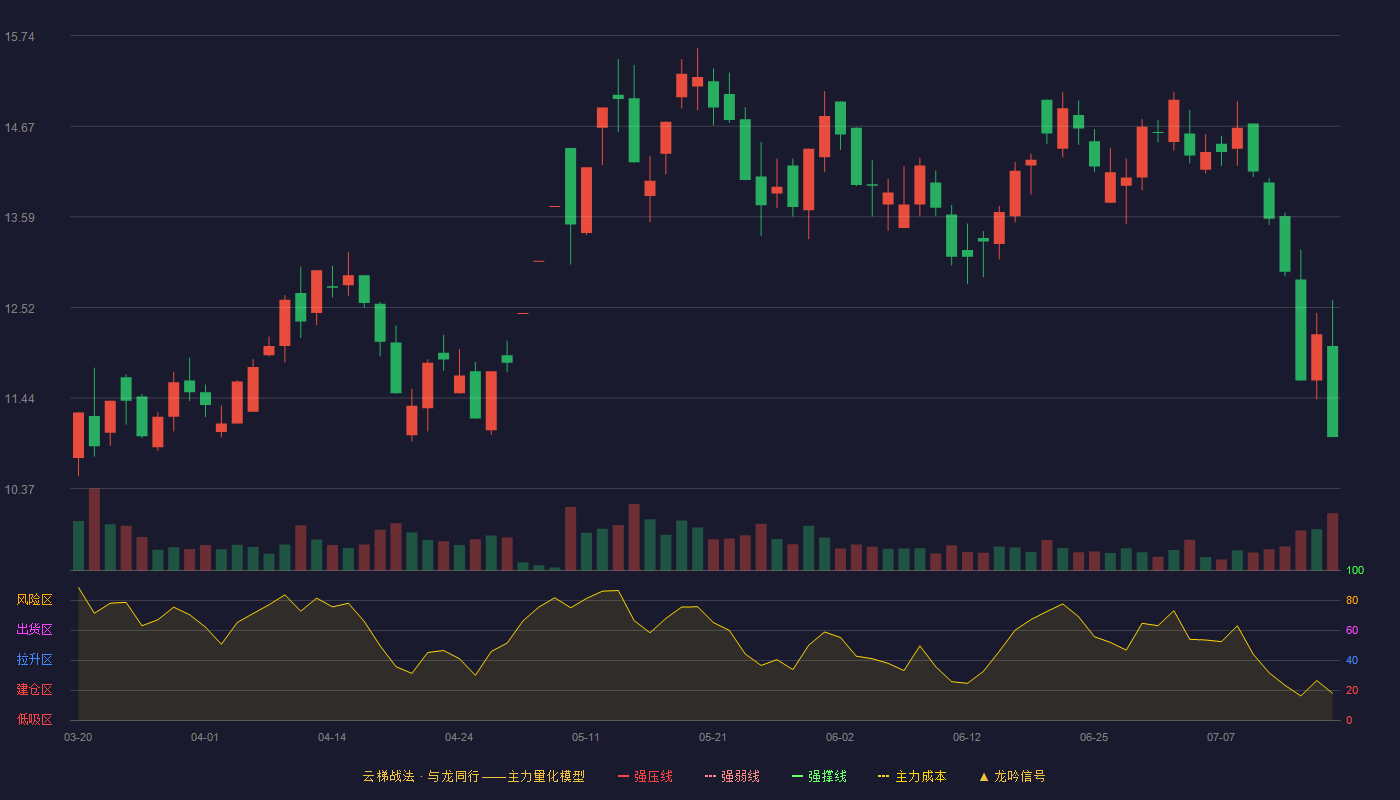Viewport: 1400px width, 800px height.
Task: Click the 04-01 date axis label
Action: pyautogui.click(x=205, y=737)
